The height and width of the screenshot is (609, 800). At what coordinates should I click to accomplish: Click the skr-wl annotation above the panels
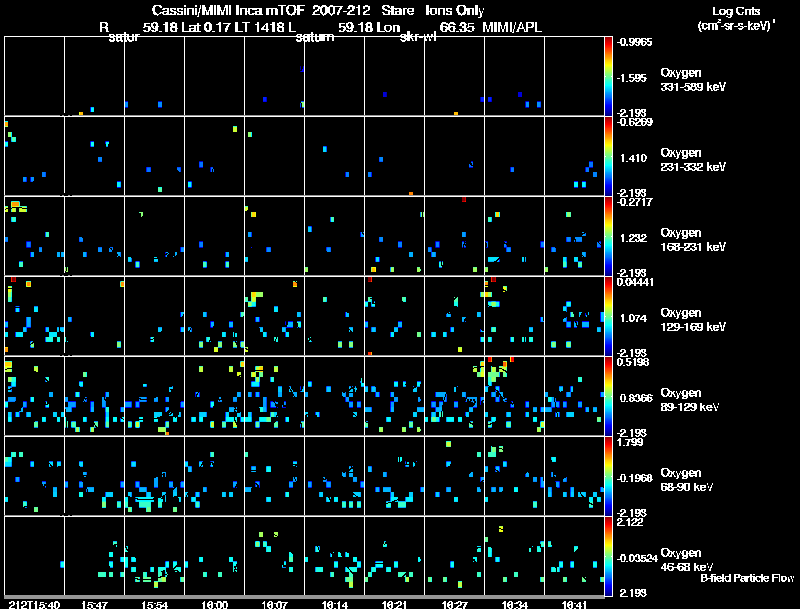click(418, 37)
